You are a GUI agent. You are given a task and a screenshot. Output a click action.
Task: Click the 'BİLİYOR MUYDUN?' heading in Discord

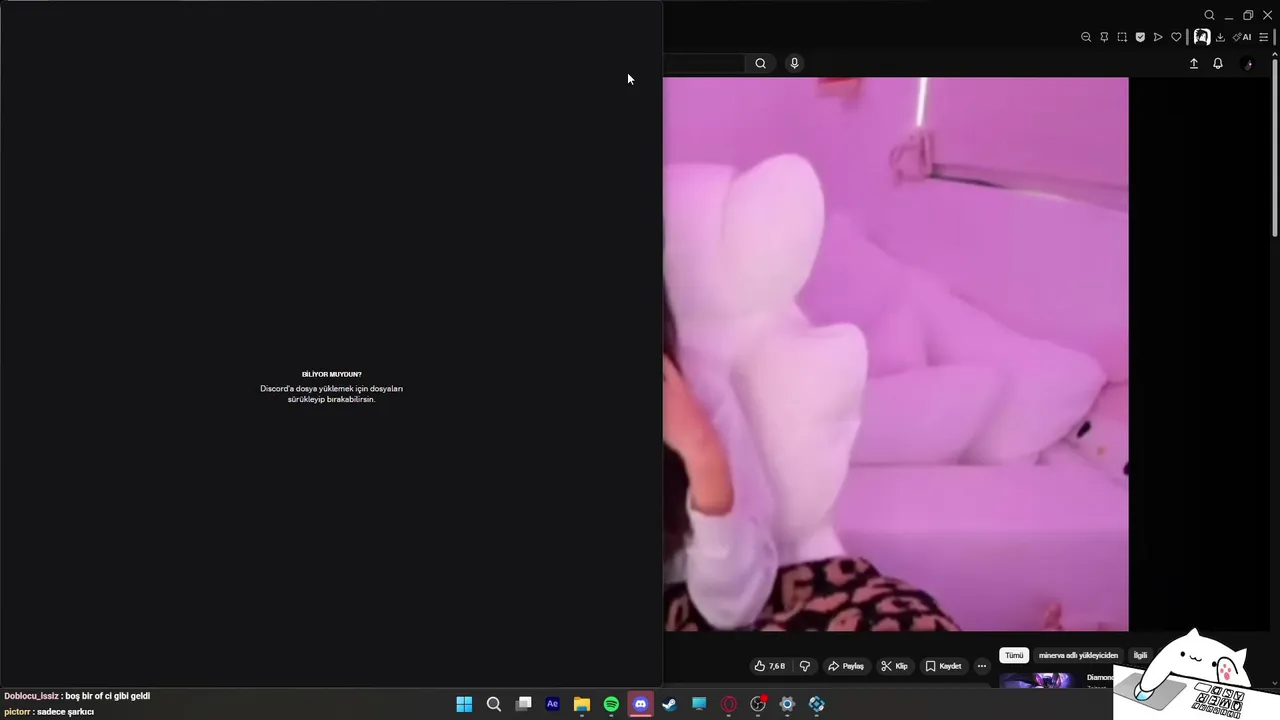(332, 374)
